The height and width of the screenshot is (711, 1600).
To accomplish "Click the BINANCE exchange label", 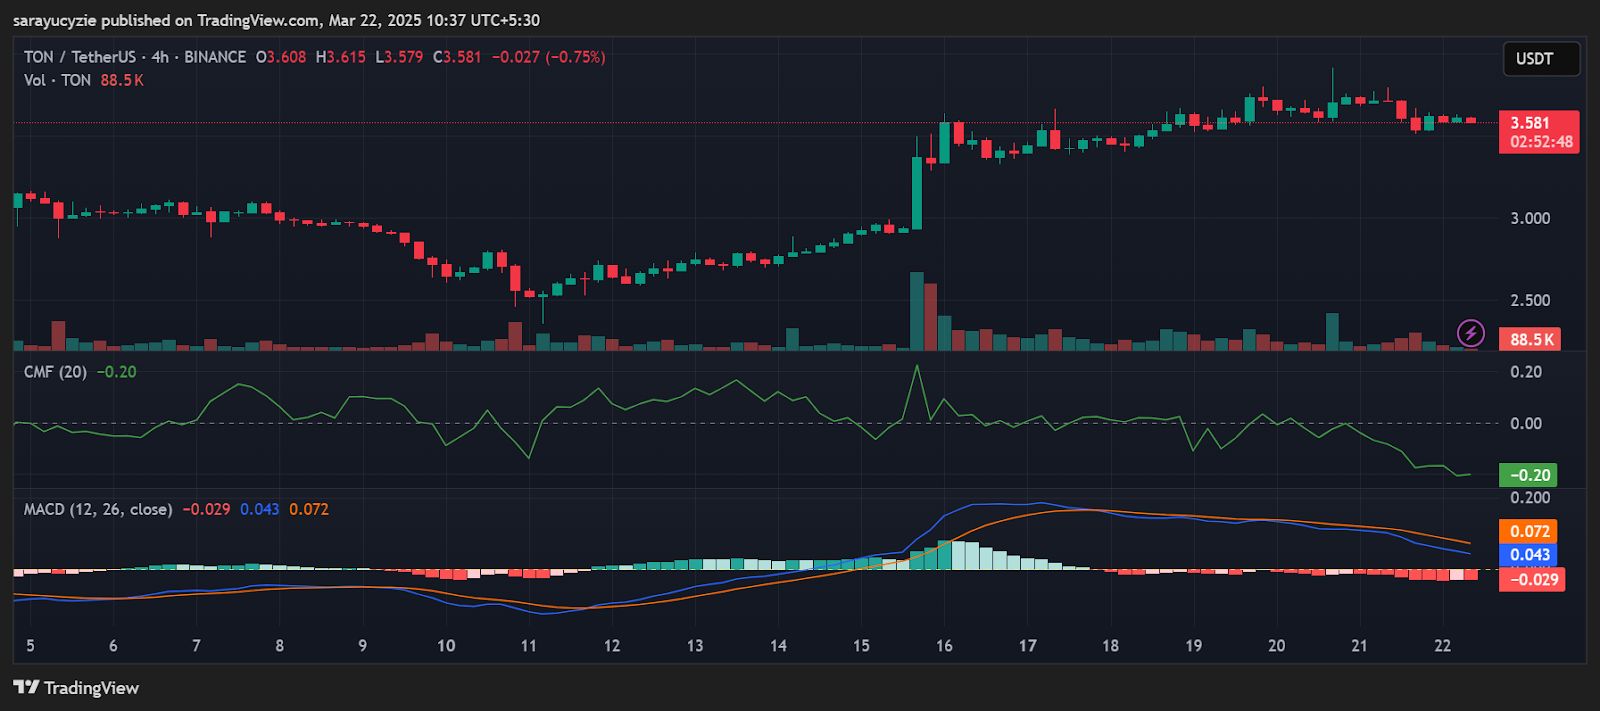I will 215,57.
